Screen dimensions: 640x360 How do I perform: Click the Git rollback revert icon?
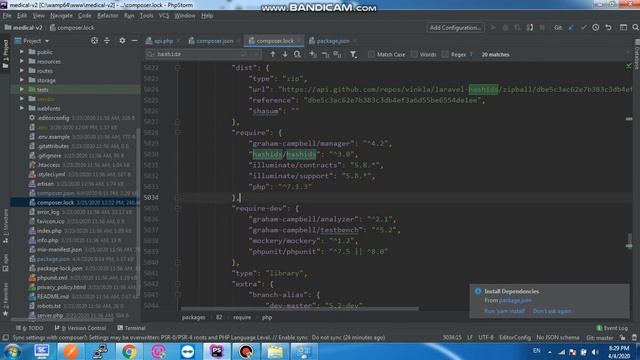point(609,28)
